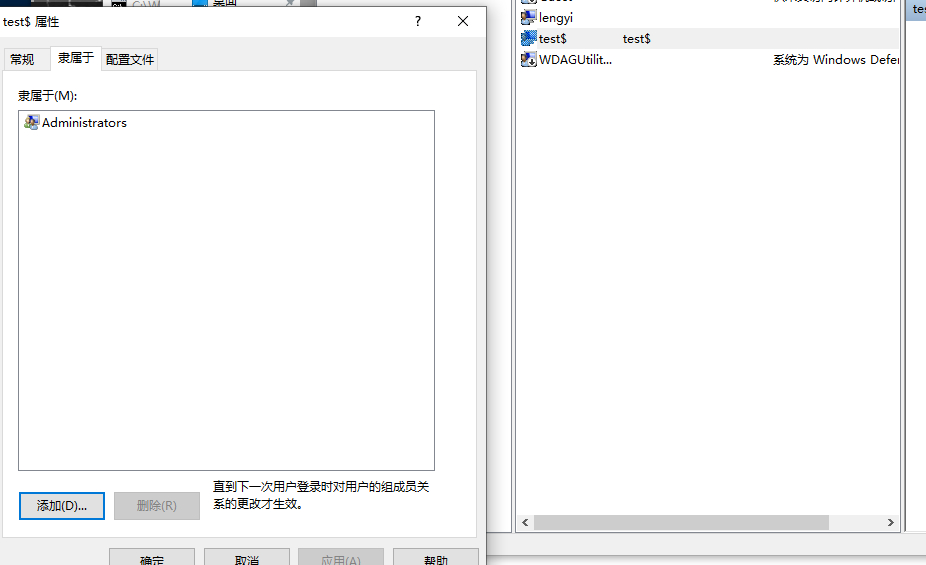926x565 pixels.
Task: Confirm with the 确定 button
Action: (x=152, y=557)
